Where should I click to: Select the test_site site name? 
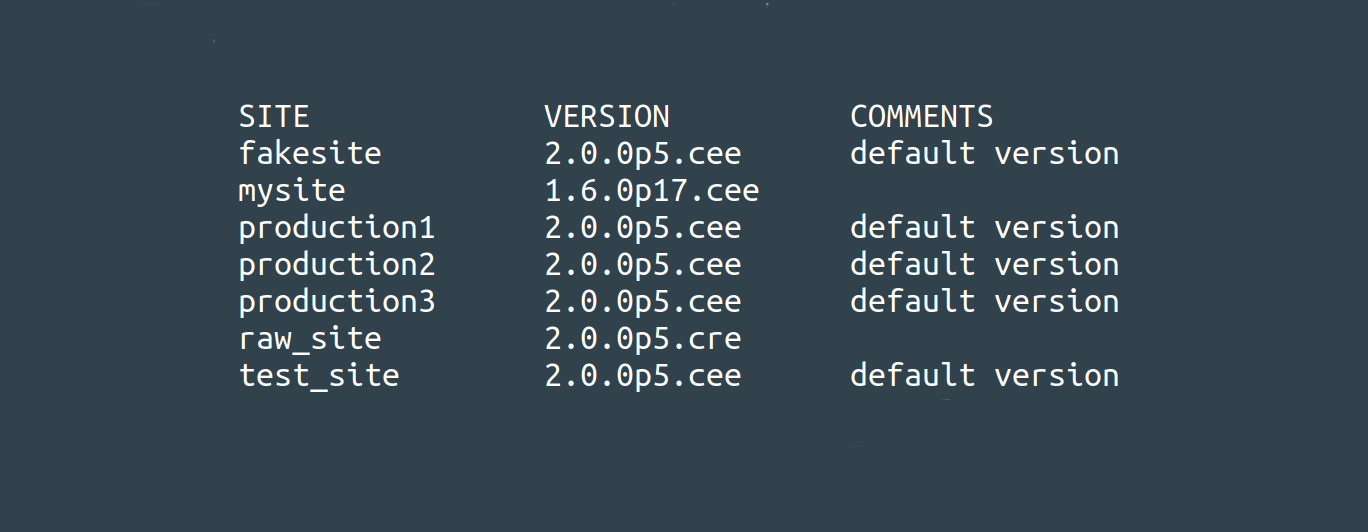(x=319, y=376)
